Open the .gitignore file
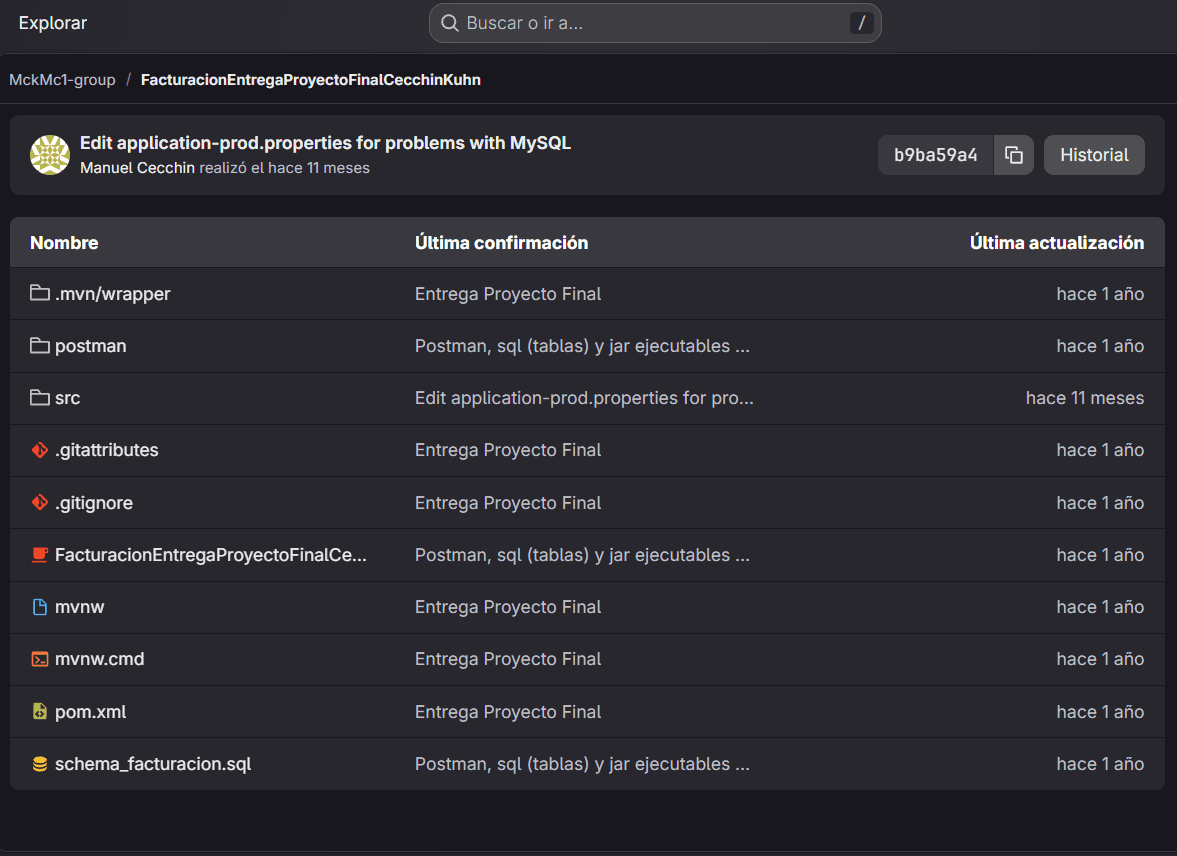The height and width of the screenshot is (856, 1177). tap(94, 502)
